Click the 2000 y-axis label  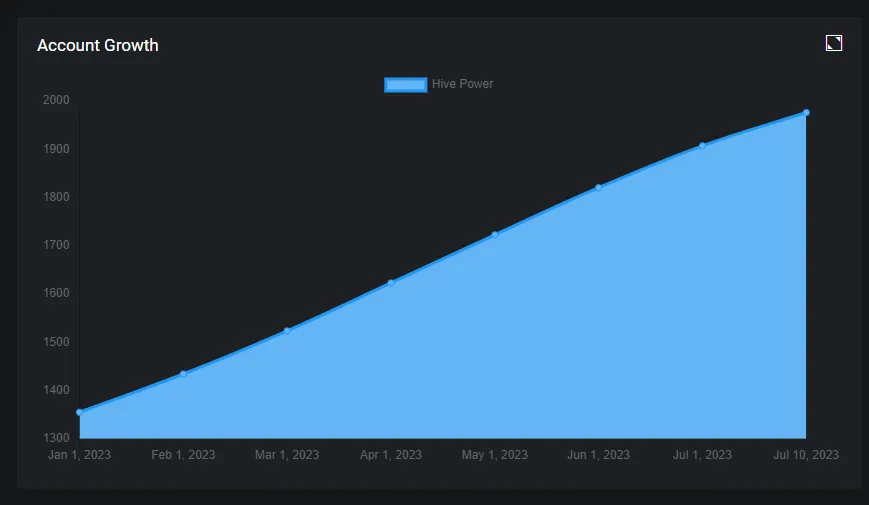coord(56,100)
